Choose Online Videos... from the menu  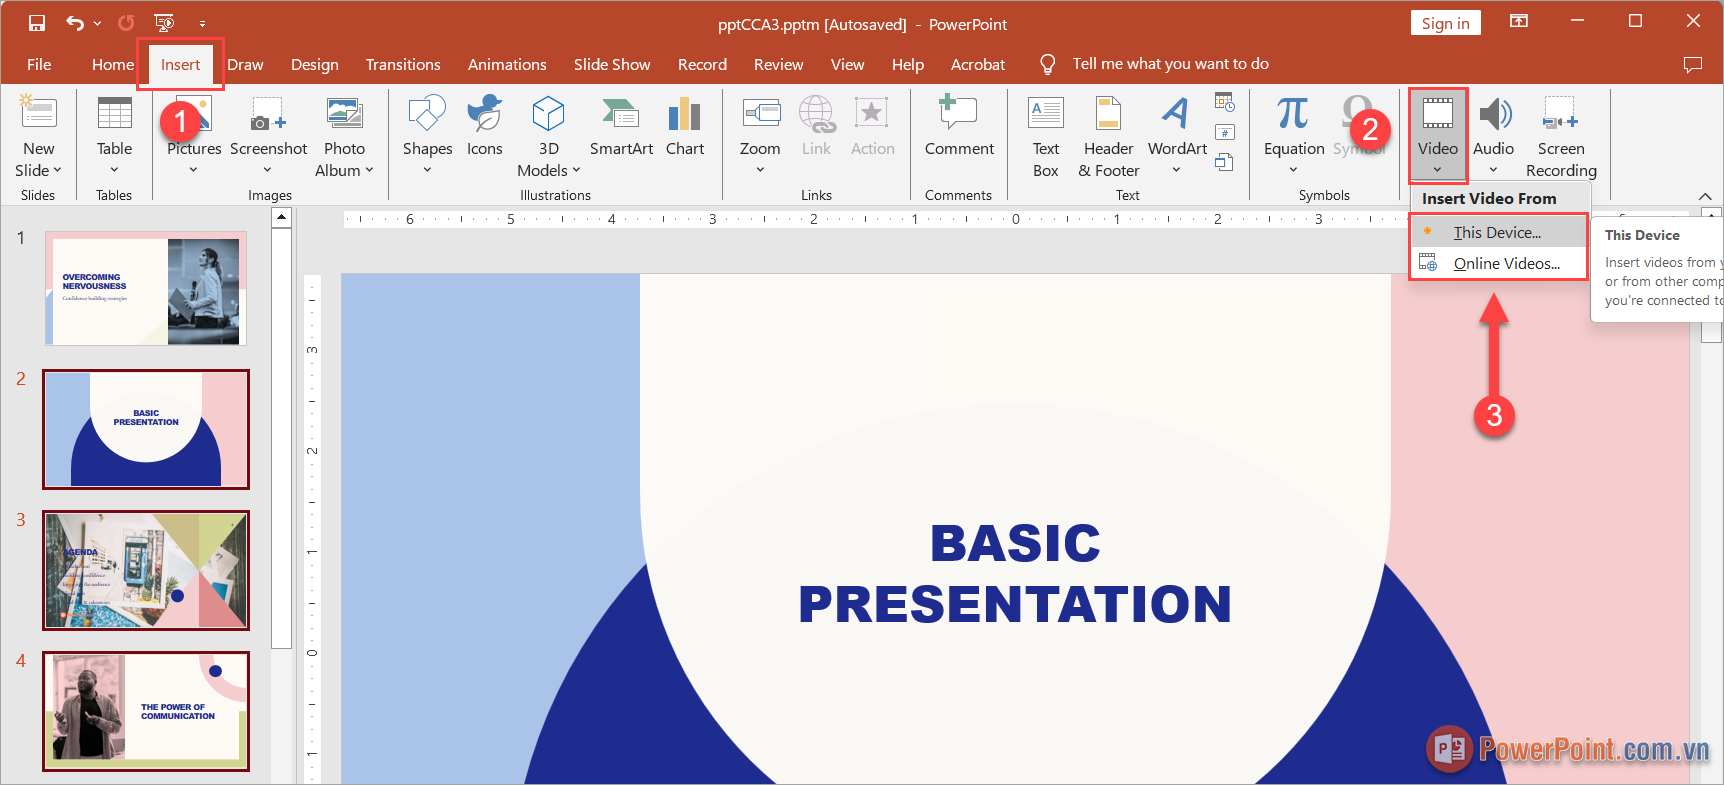pos(1498,263)
